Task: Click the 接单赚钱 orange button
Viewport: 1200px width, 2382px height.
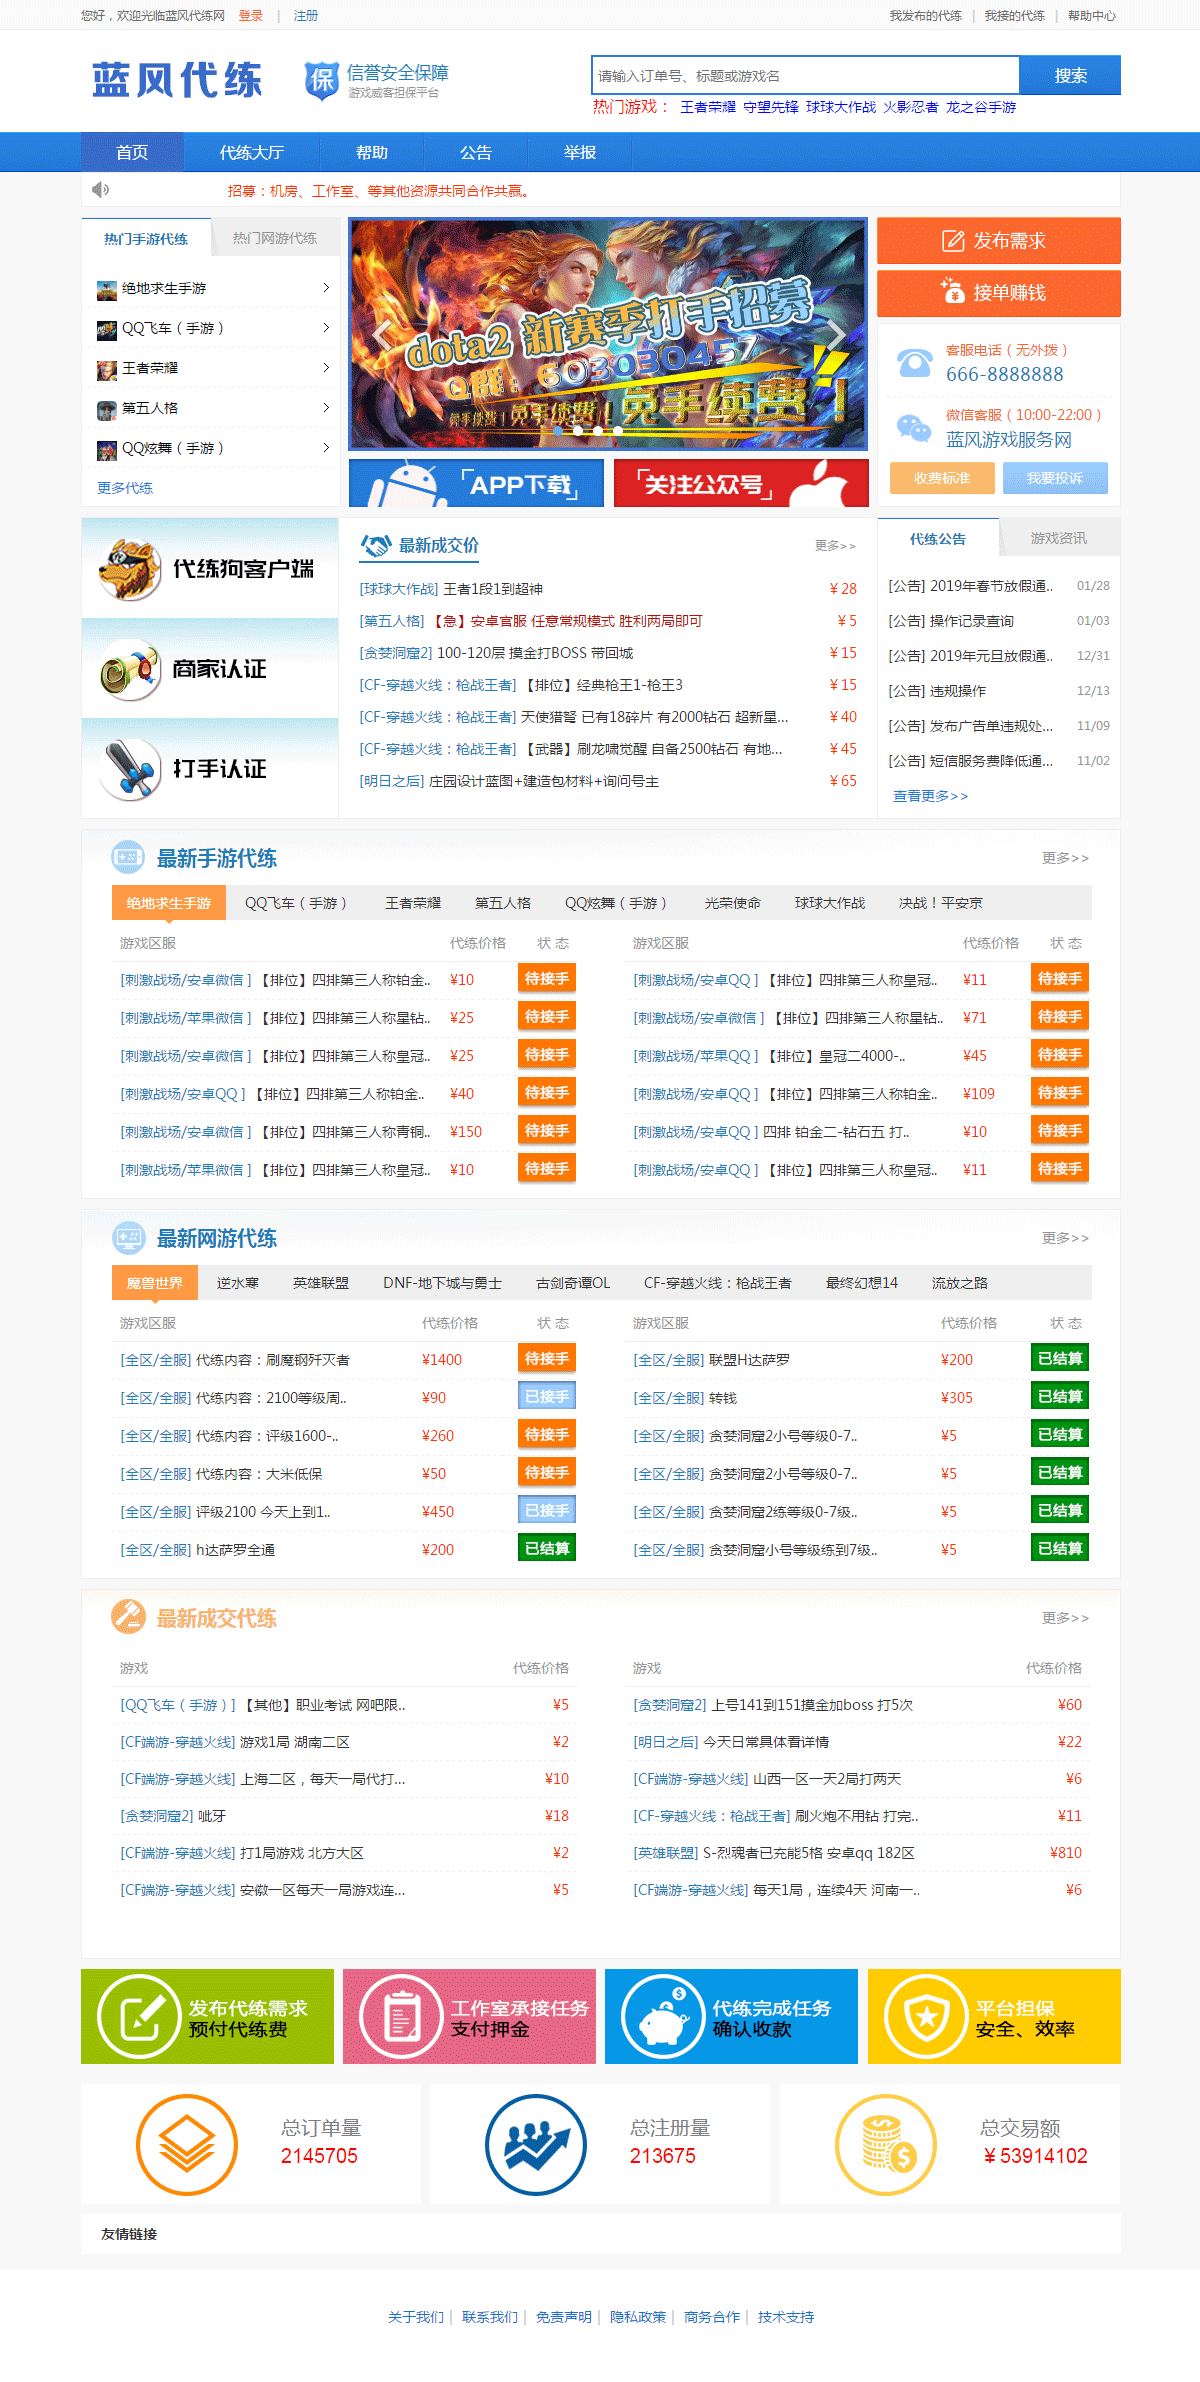Action: tap(999, 293)
